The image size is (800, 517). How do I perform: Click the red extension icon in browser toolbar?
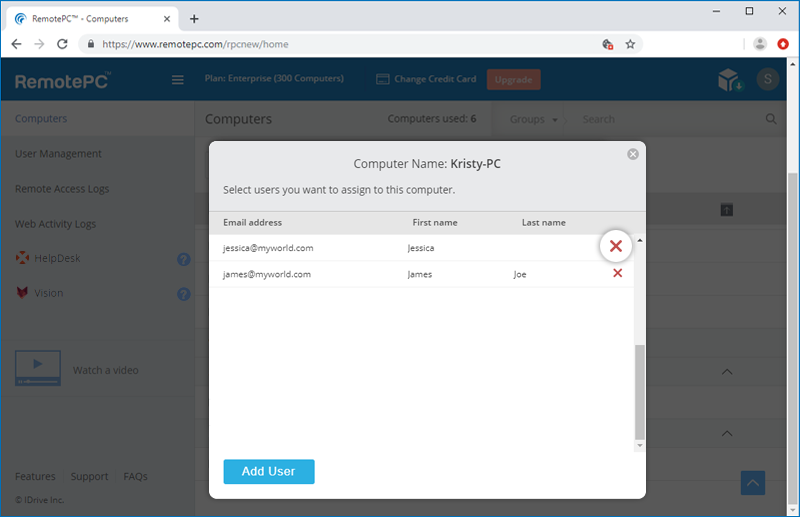pos(783,44)
